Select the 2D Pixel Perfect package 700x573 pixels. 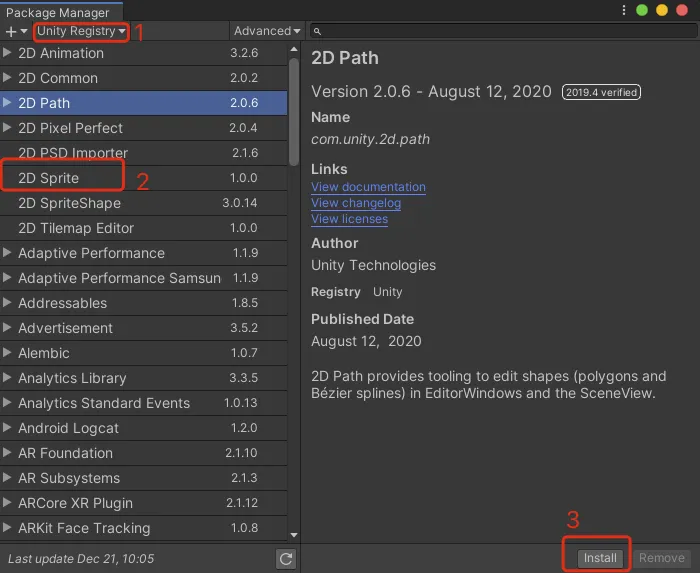(143, 128)
